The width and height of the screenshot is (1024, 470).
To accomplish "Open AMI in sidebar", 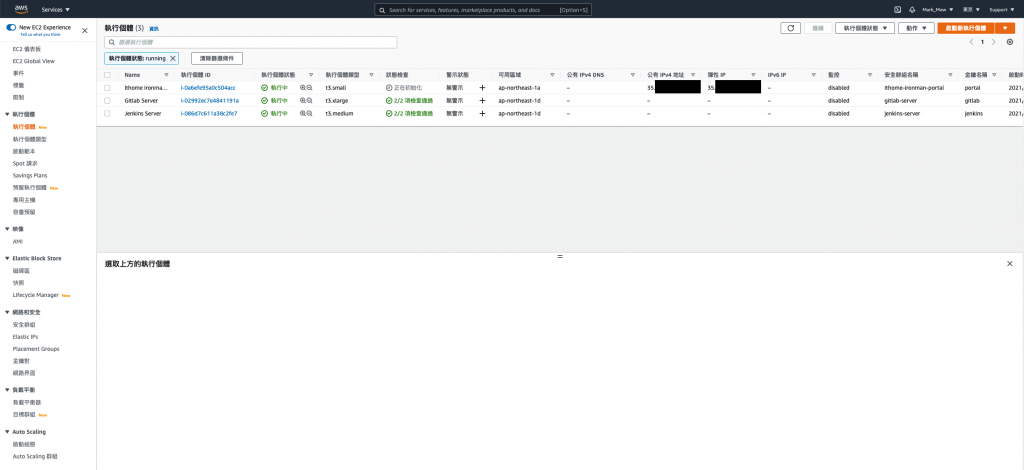I will pyautogui.click(x=18, y=242).
